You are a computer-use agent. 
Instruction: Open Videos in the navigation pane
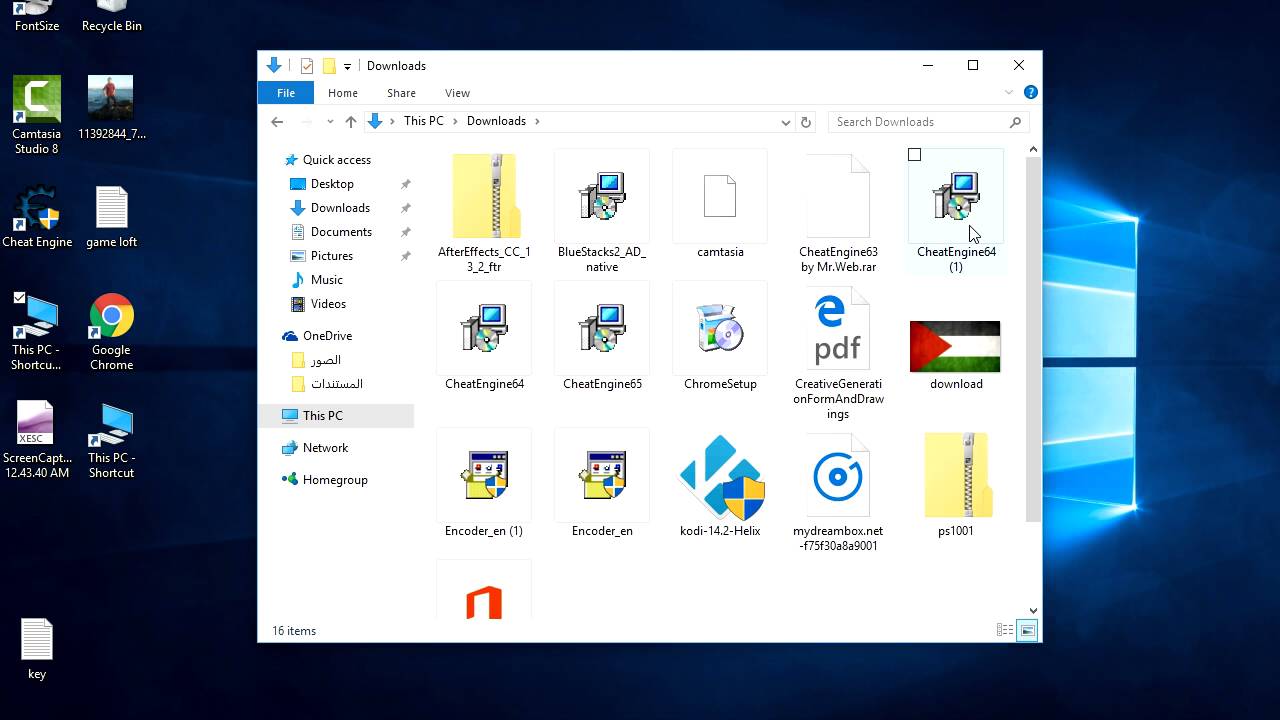(x=328, y=304)
